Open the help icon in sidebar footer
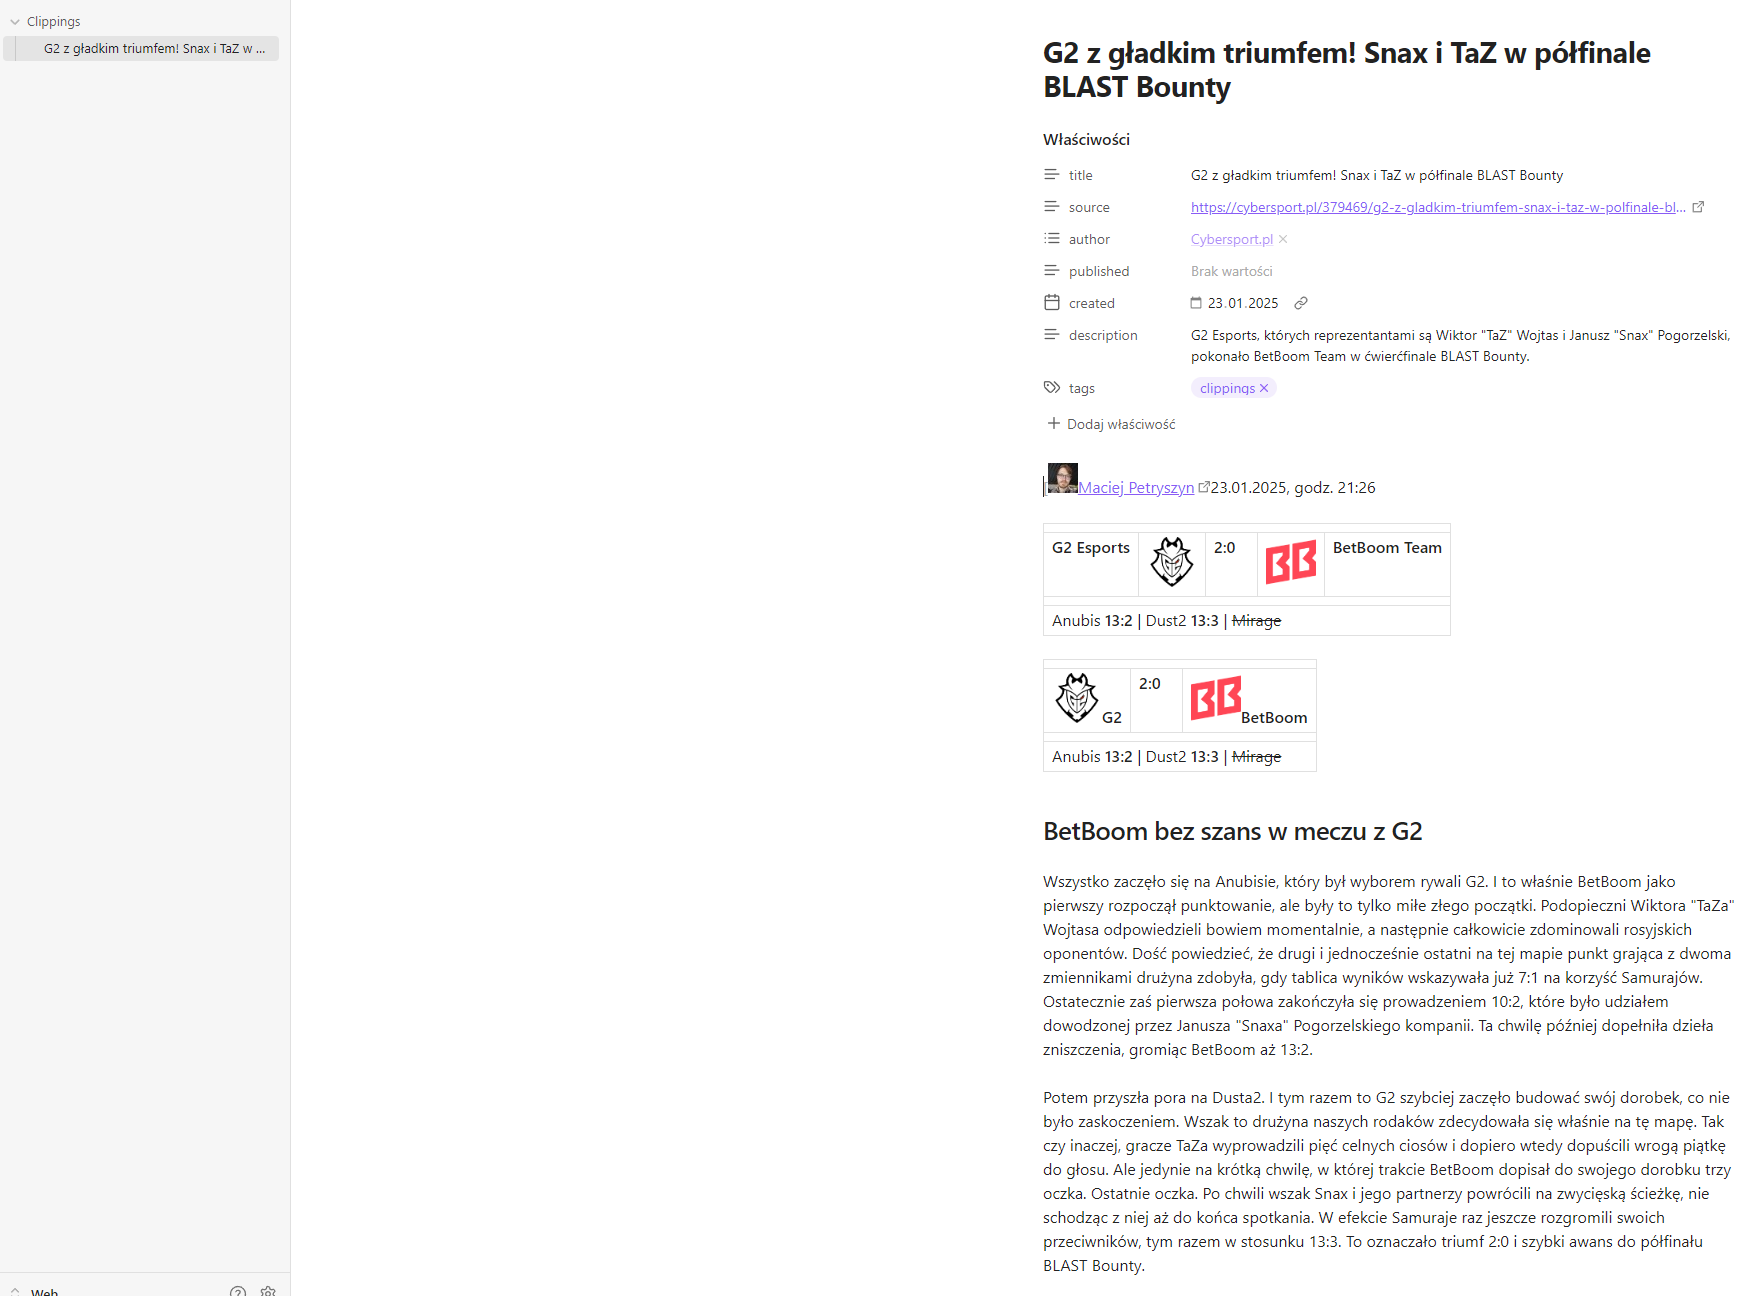The width and height of the screenshot is (1742, 1296). pos(238,1290)
